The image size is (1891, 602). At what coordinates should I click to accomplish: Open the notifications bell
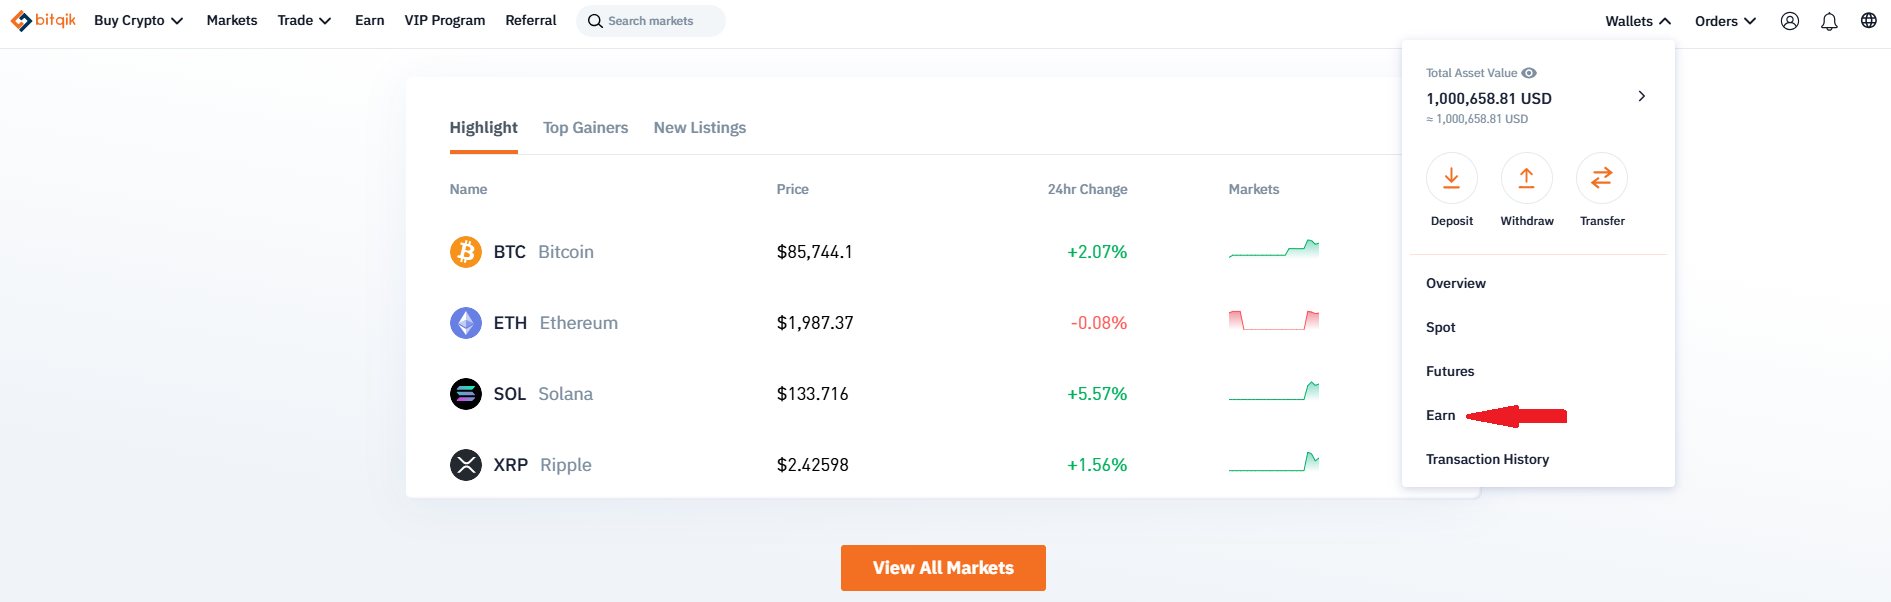pyautogui.click(x=1829, y=21)
